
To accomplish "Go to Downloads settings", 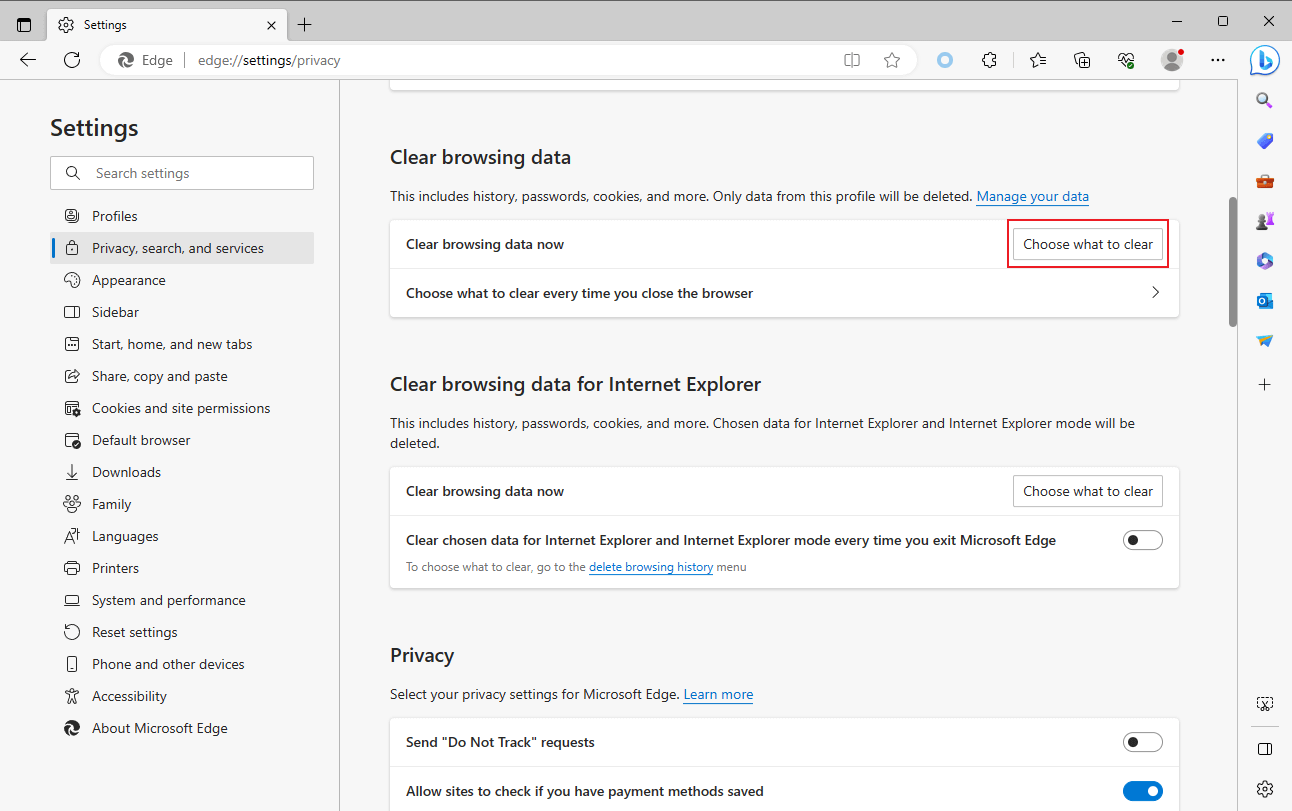I will (x=182, y=472).
